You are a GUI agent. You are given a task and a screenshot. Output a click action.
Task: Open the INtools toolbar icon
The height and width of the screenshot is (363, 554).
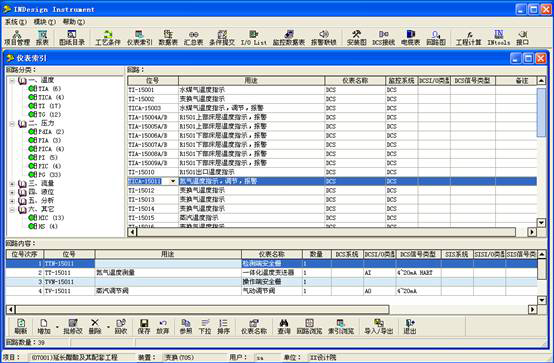(499, 38)
